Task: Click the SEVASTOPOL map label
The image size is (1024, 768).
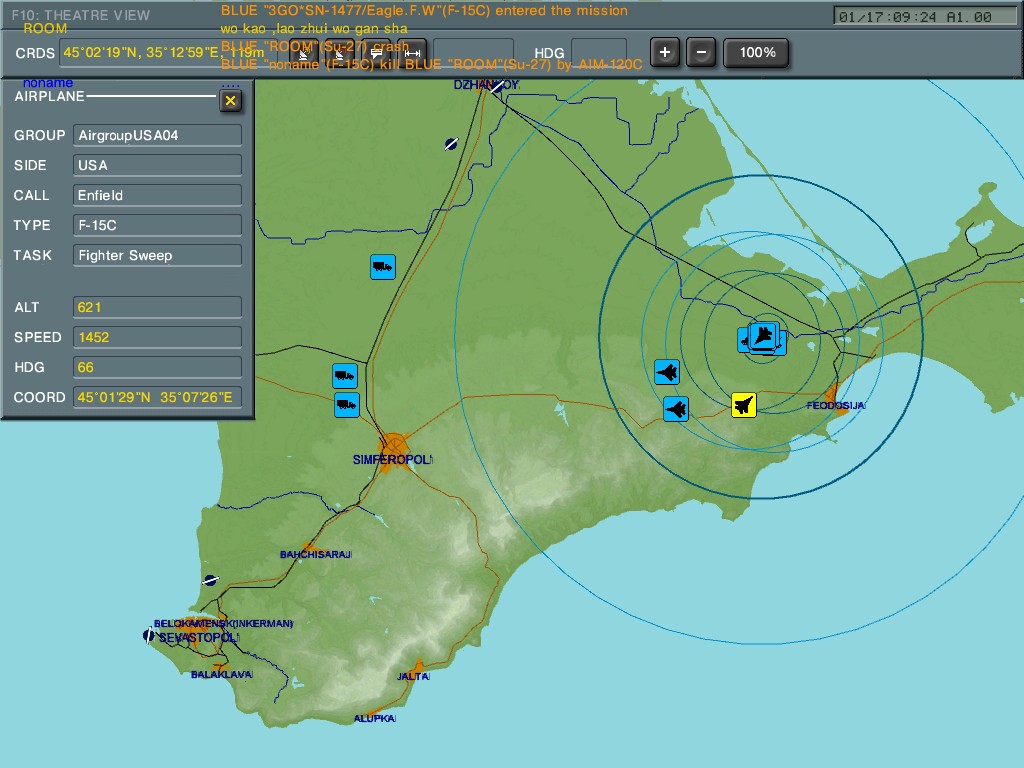Action: click(x=199, y=637)
